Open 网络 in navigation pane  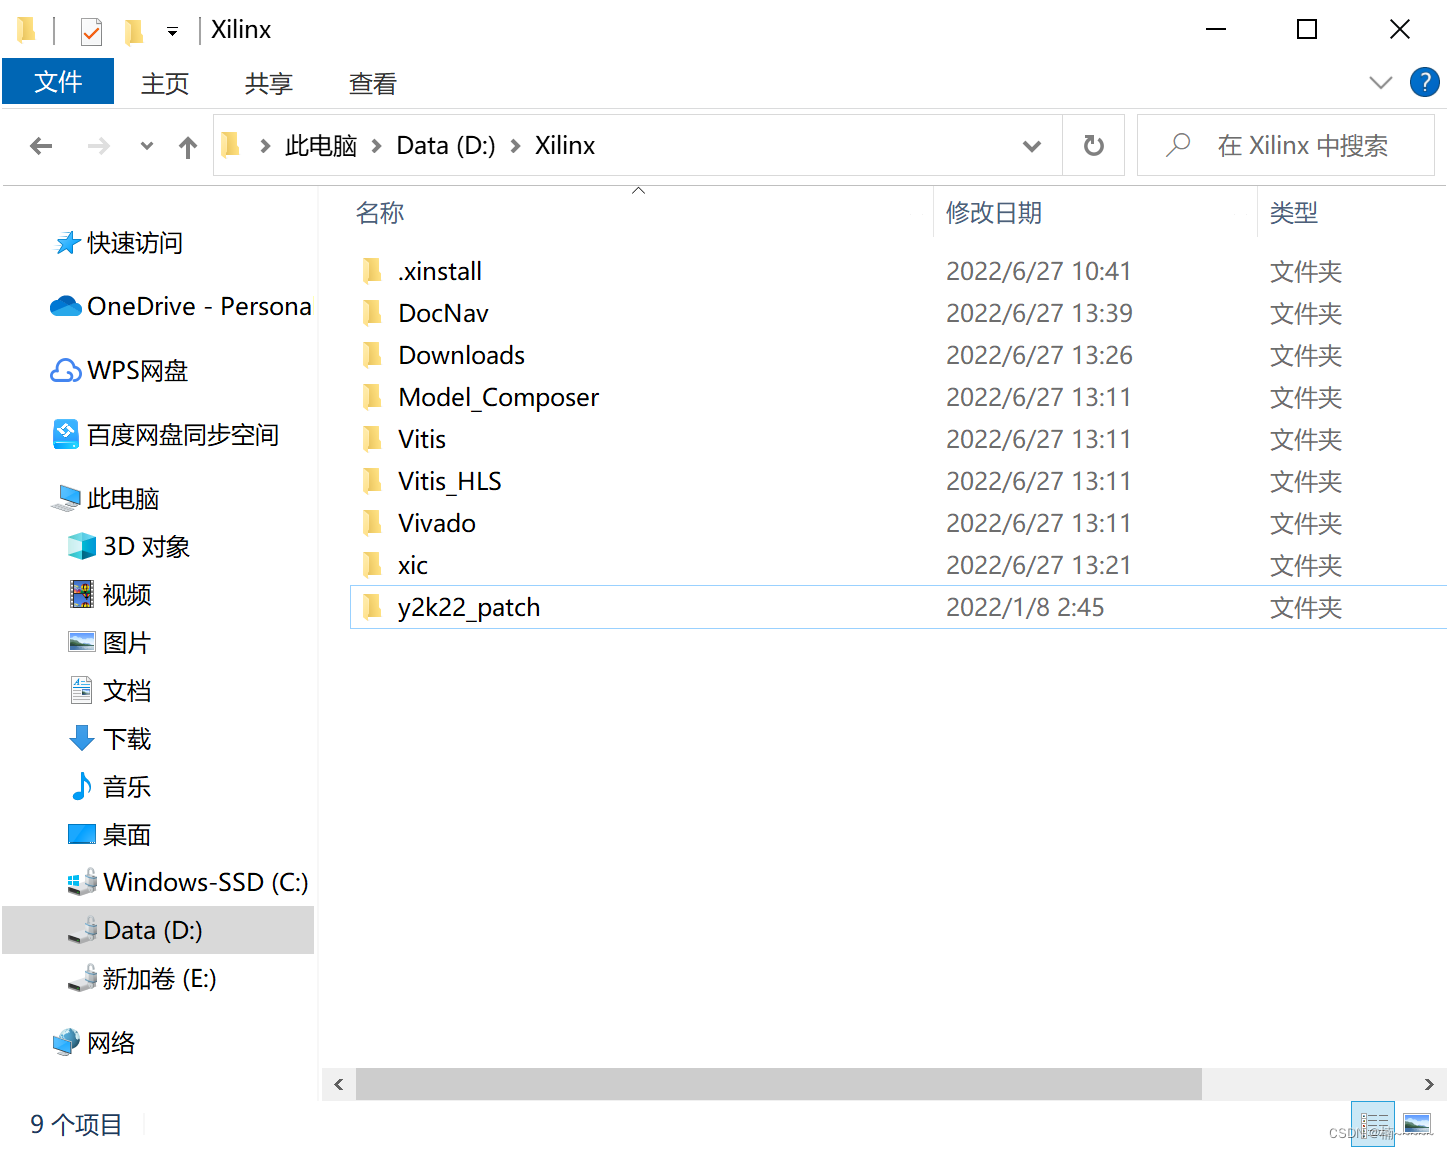(94, 1042)
